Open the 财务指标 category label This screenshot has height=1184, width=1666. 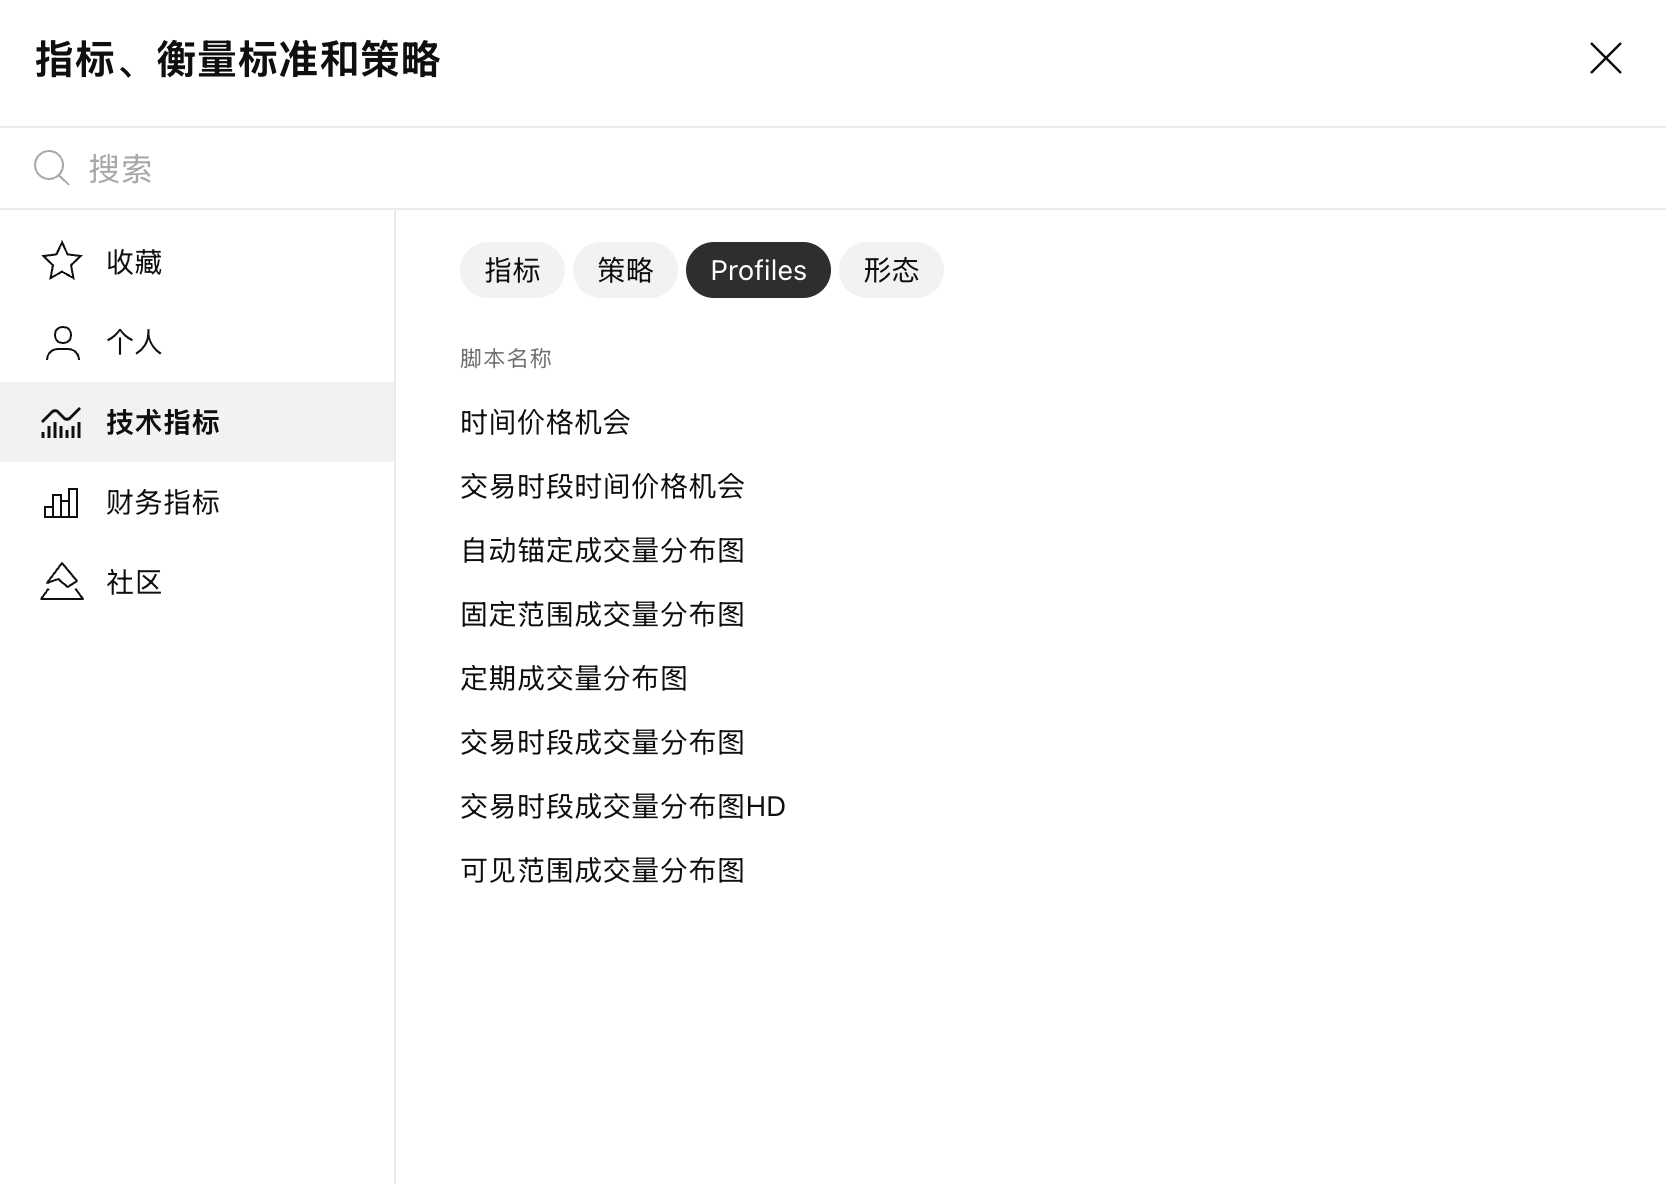163,502
